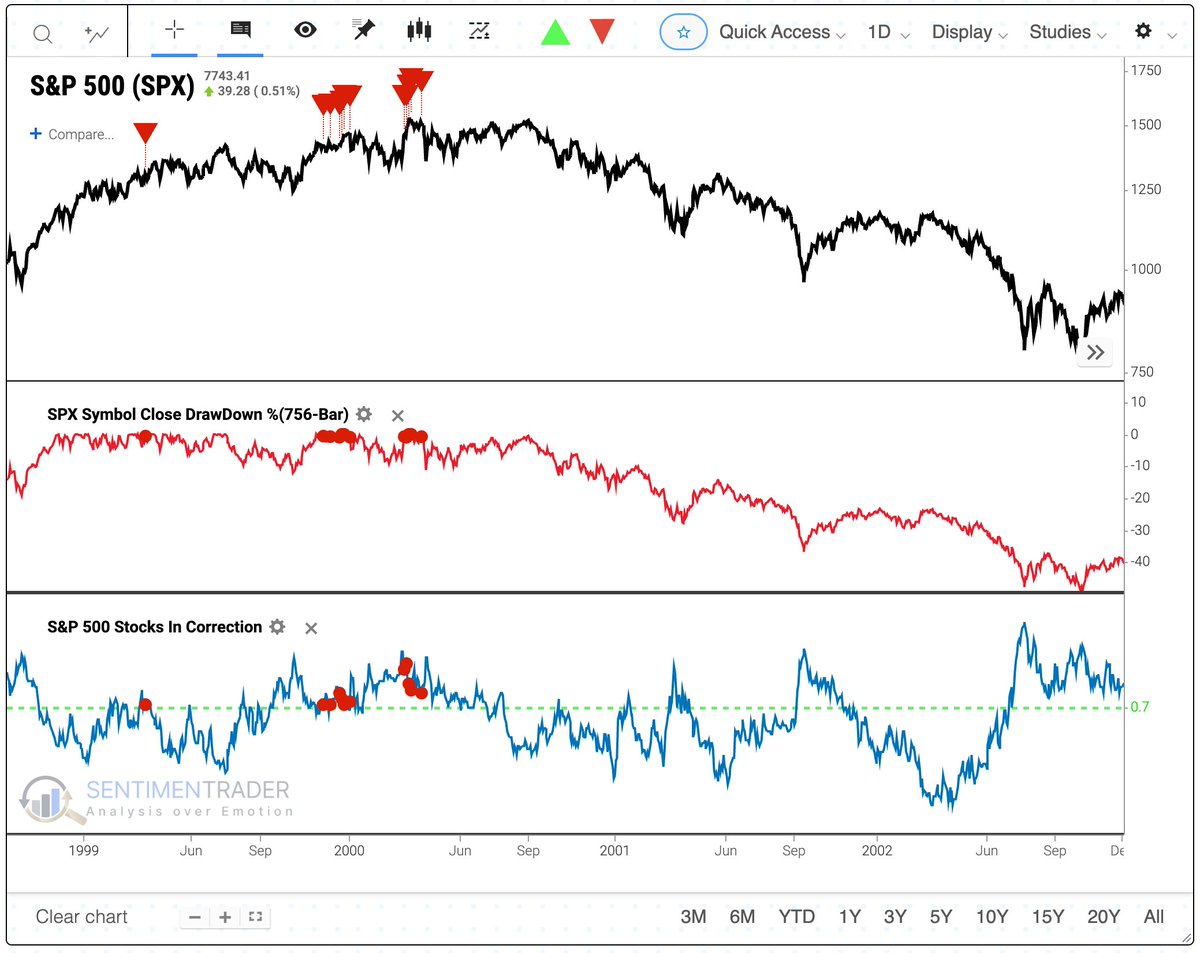This screenshot has width=1200, height=953.
Task: Open the Studies menu
Action: 1068,32
